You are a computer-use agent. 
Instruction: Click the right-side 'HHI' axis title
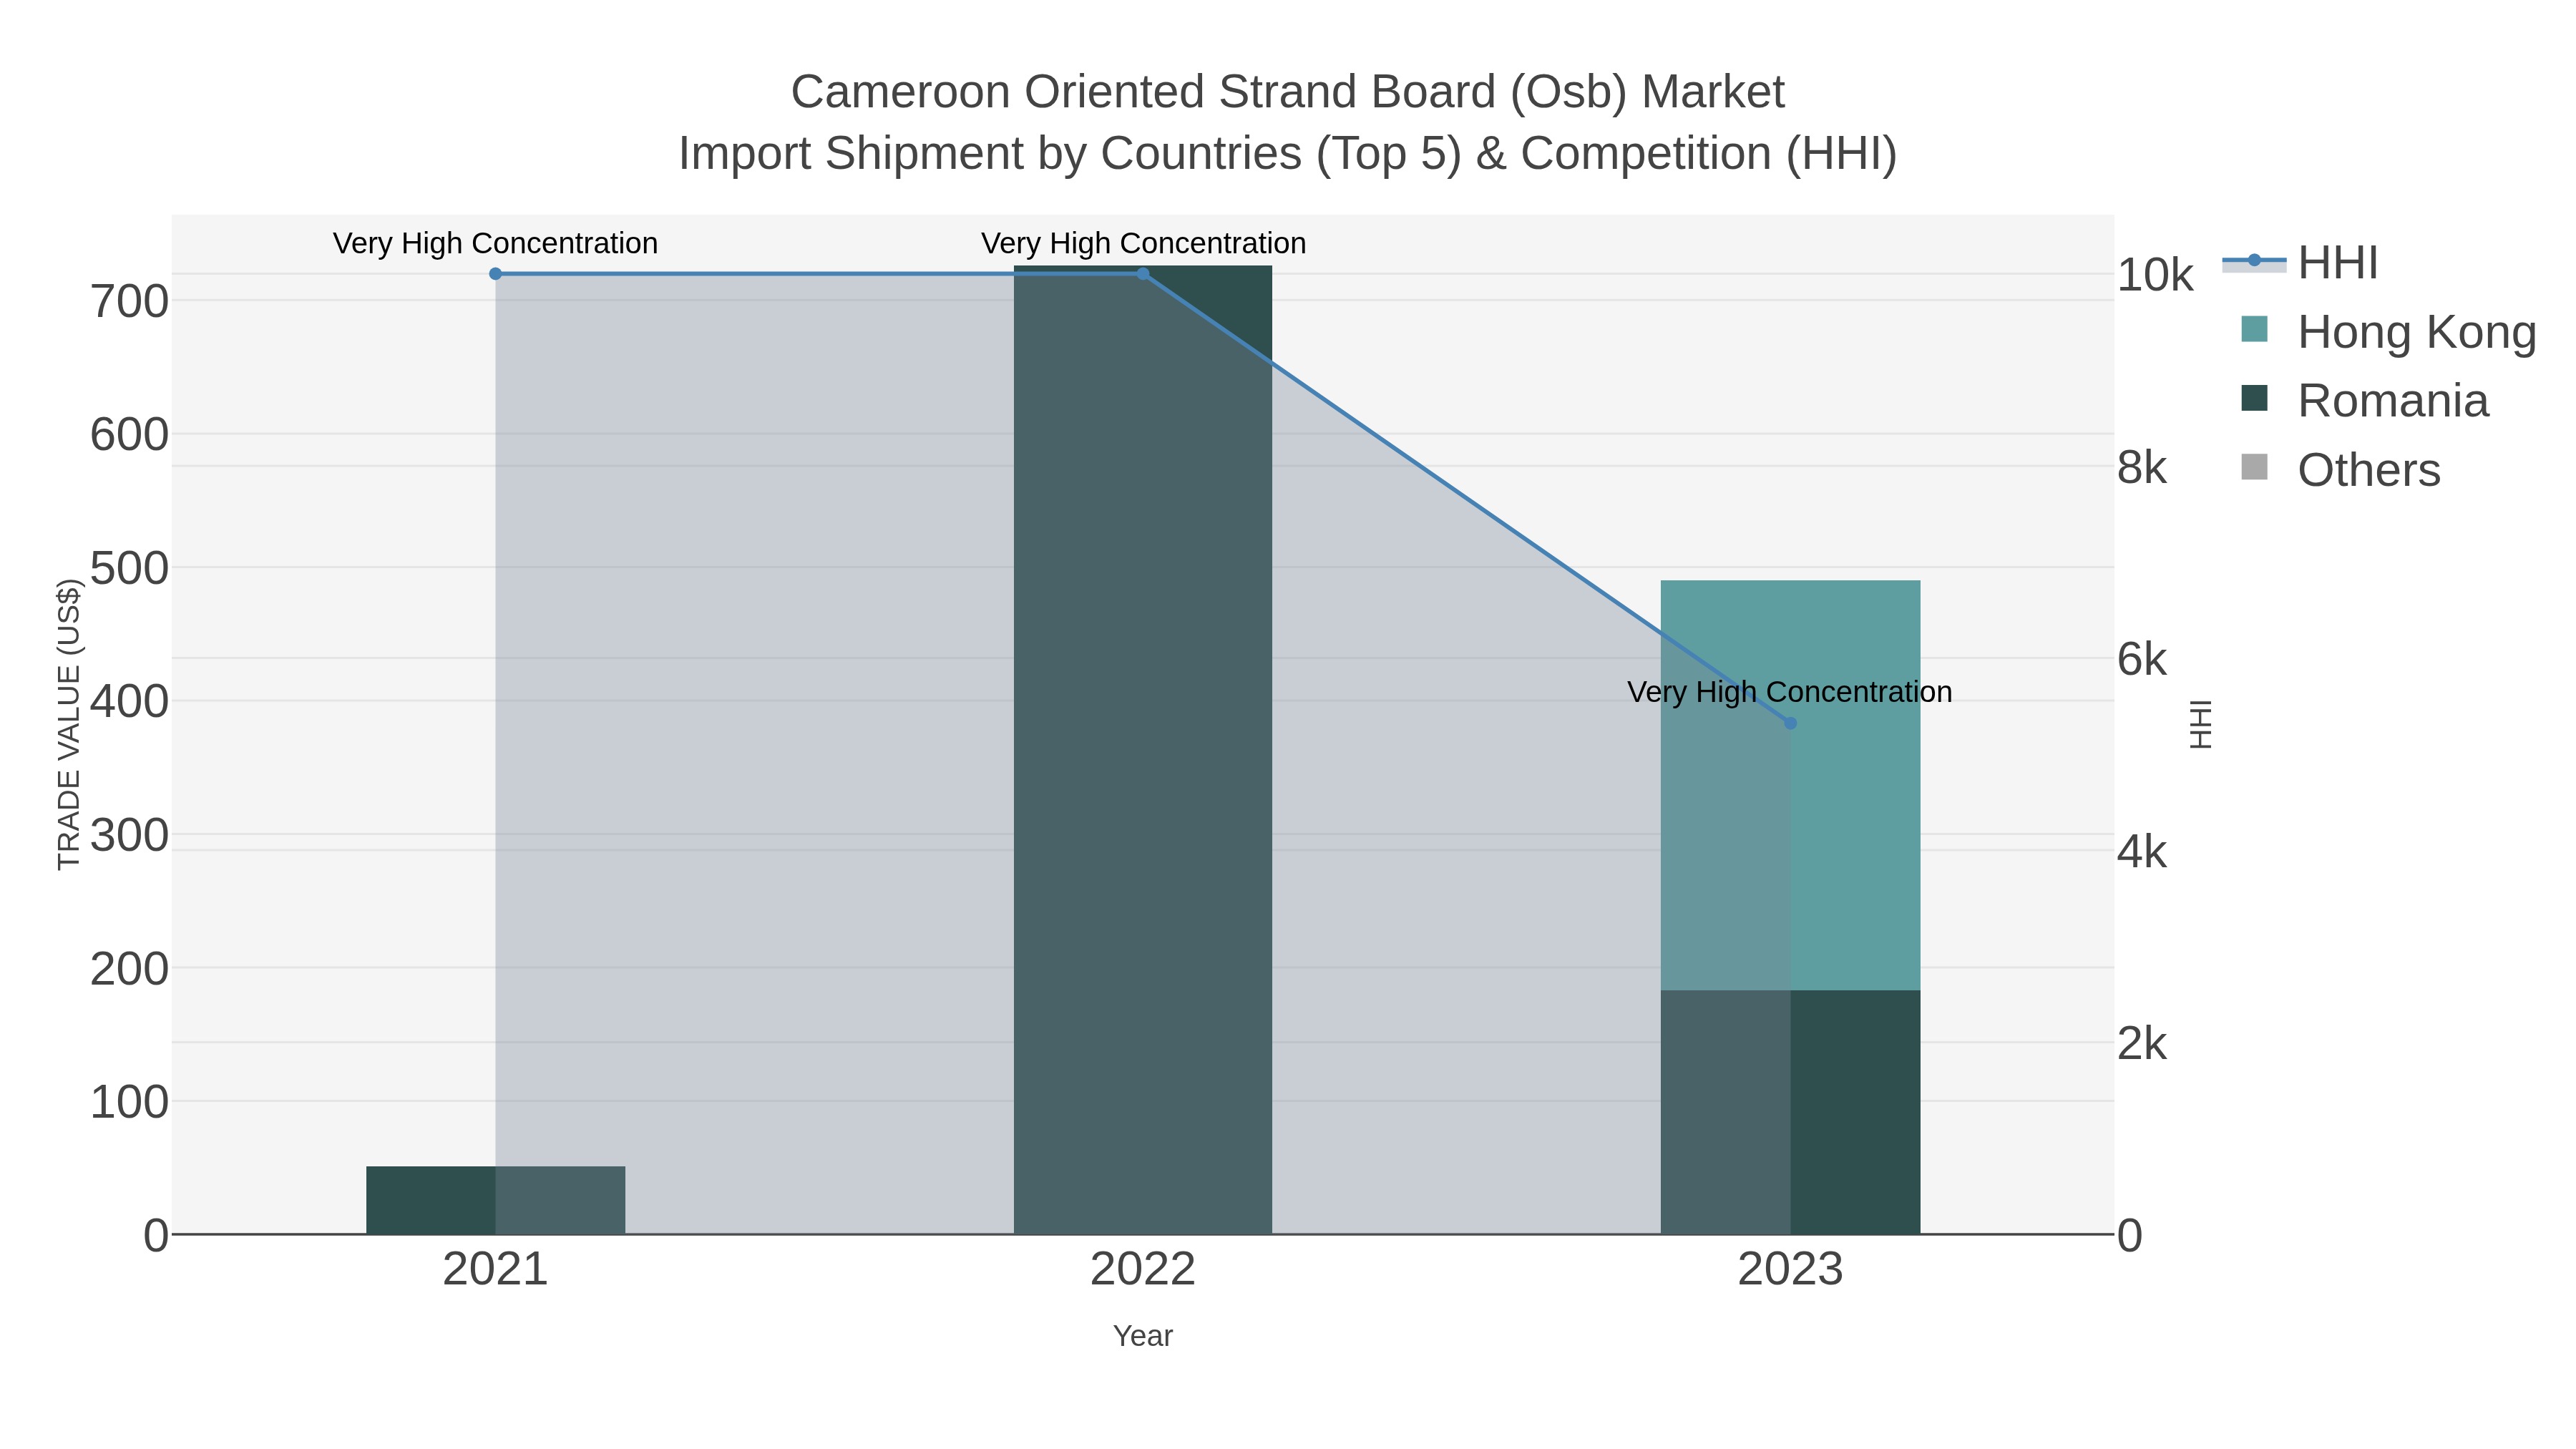click(2201, 724)
